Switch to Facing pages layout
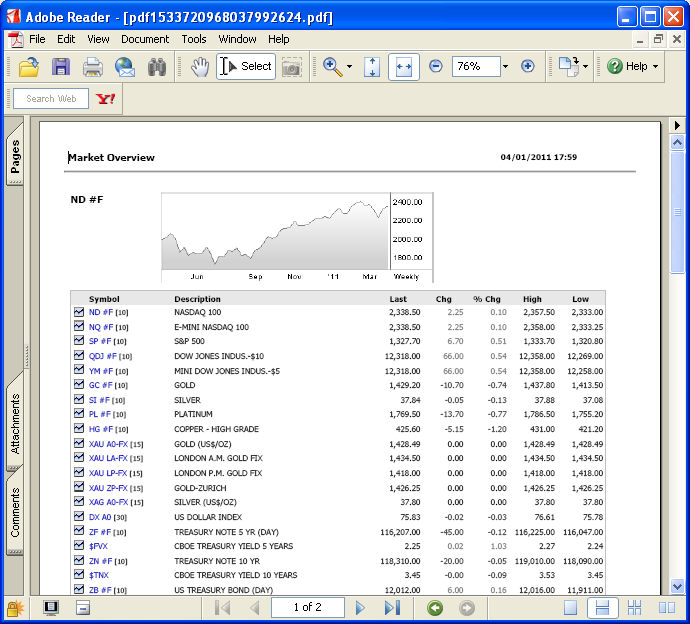This screenshot has height=624, width=690. pos(667,608)
